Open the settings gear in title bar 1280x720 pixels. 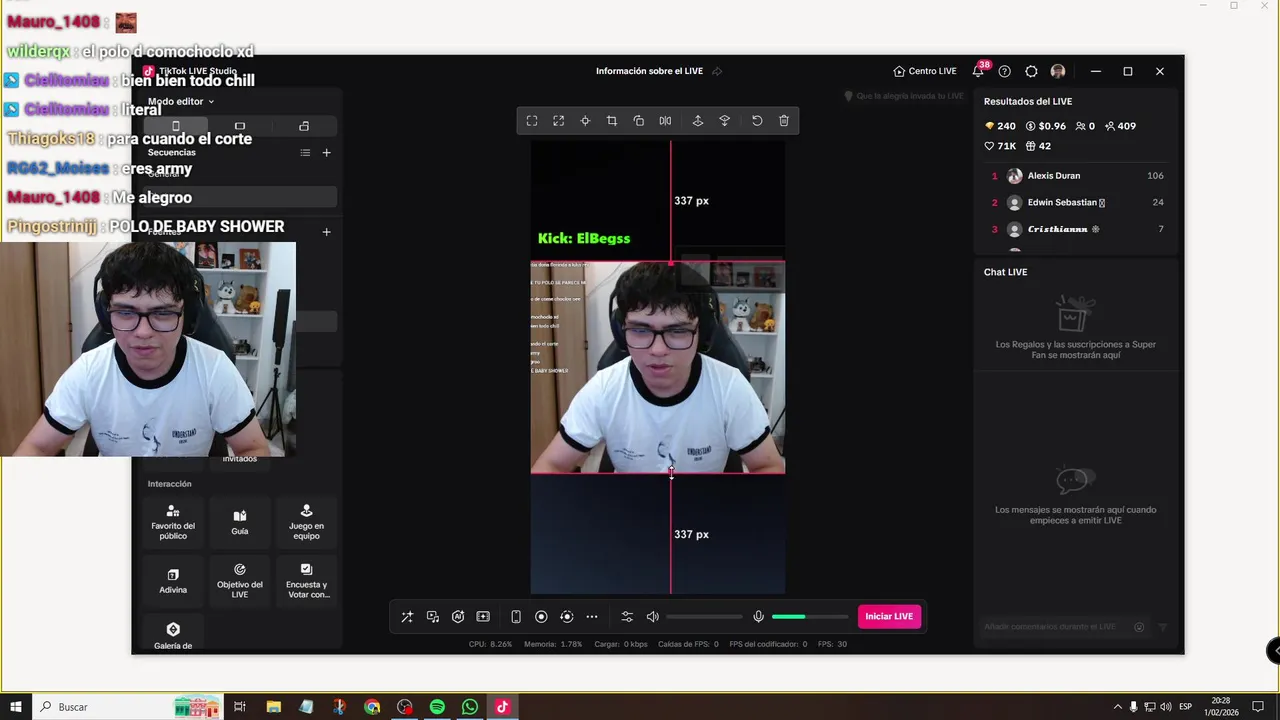(1031, 71)
